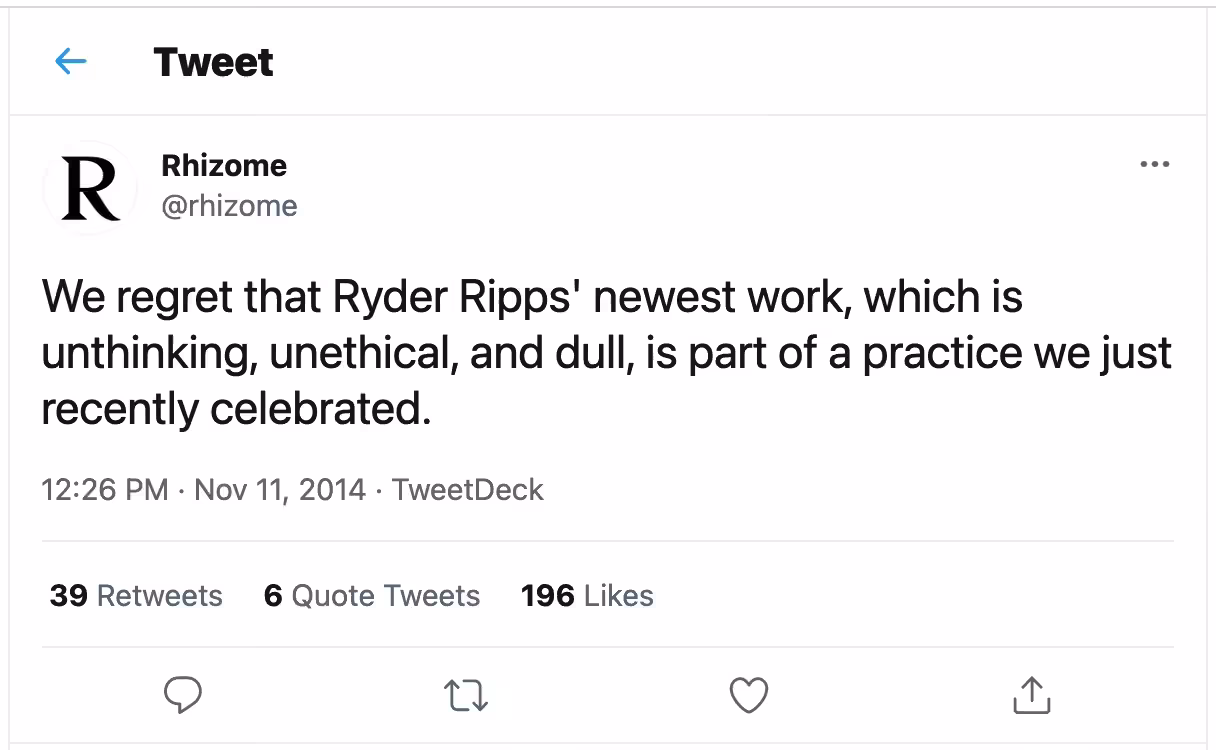1216x750 pixels.
Task: Like the tweet with heart icon
Action: (748, 695)
